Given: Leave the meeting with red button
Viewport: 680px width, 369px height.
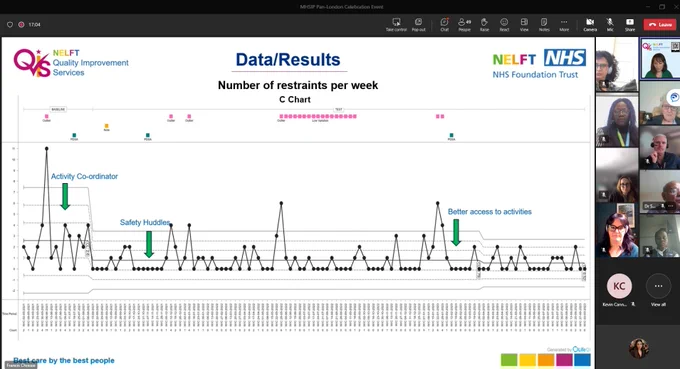Looking at the screenshot, I should pos(660,25).
